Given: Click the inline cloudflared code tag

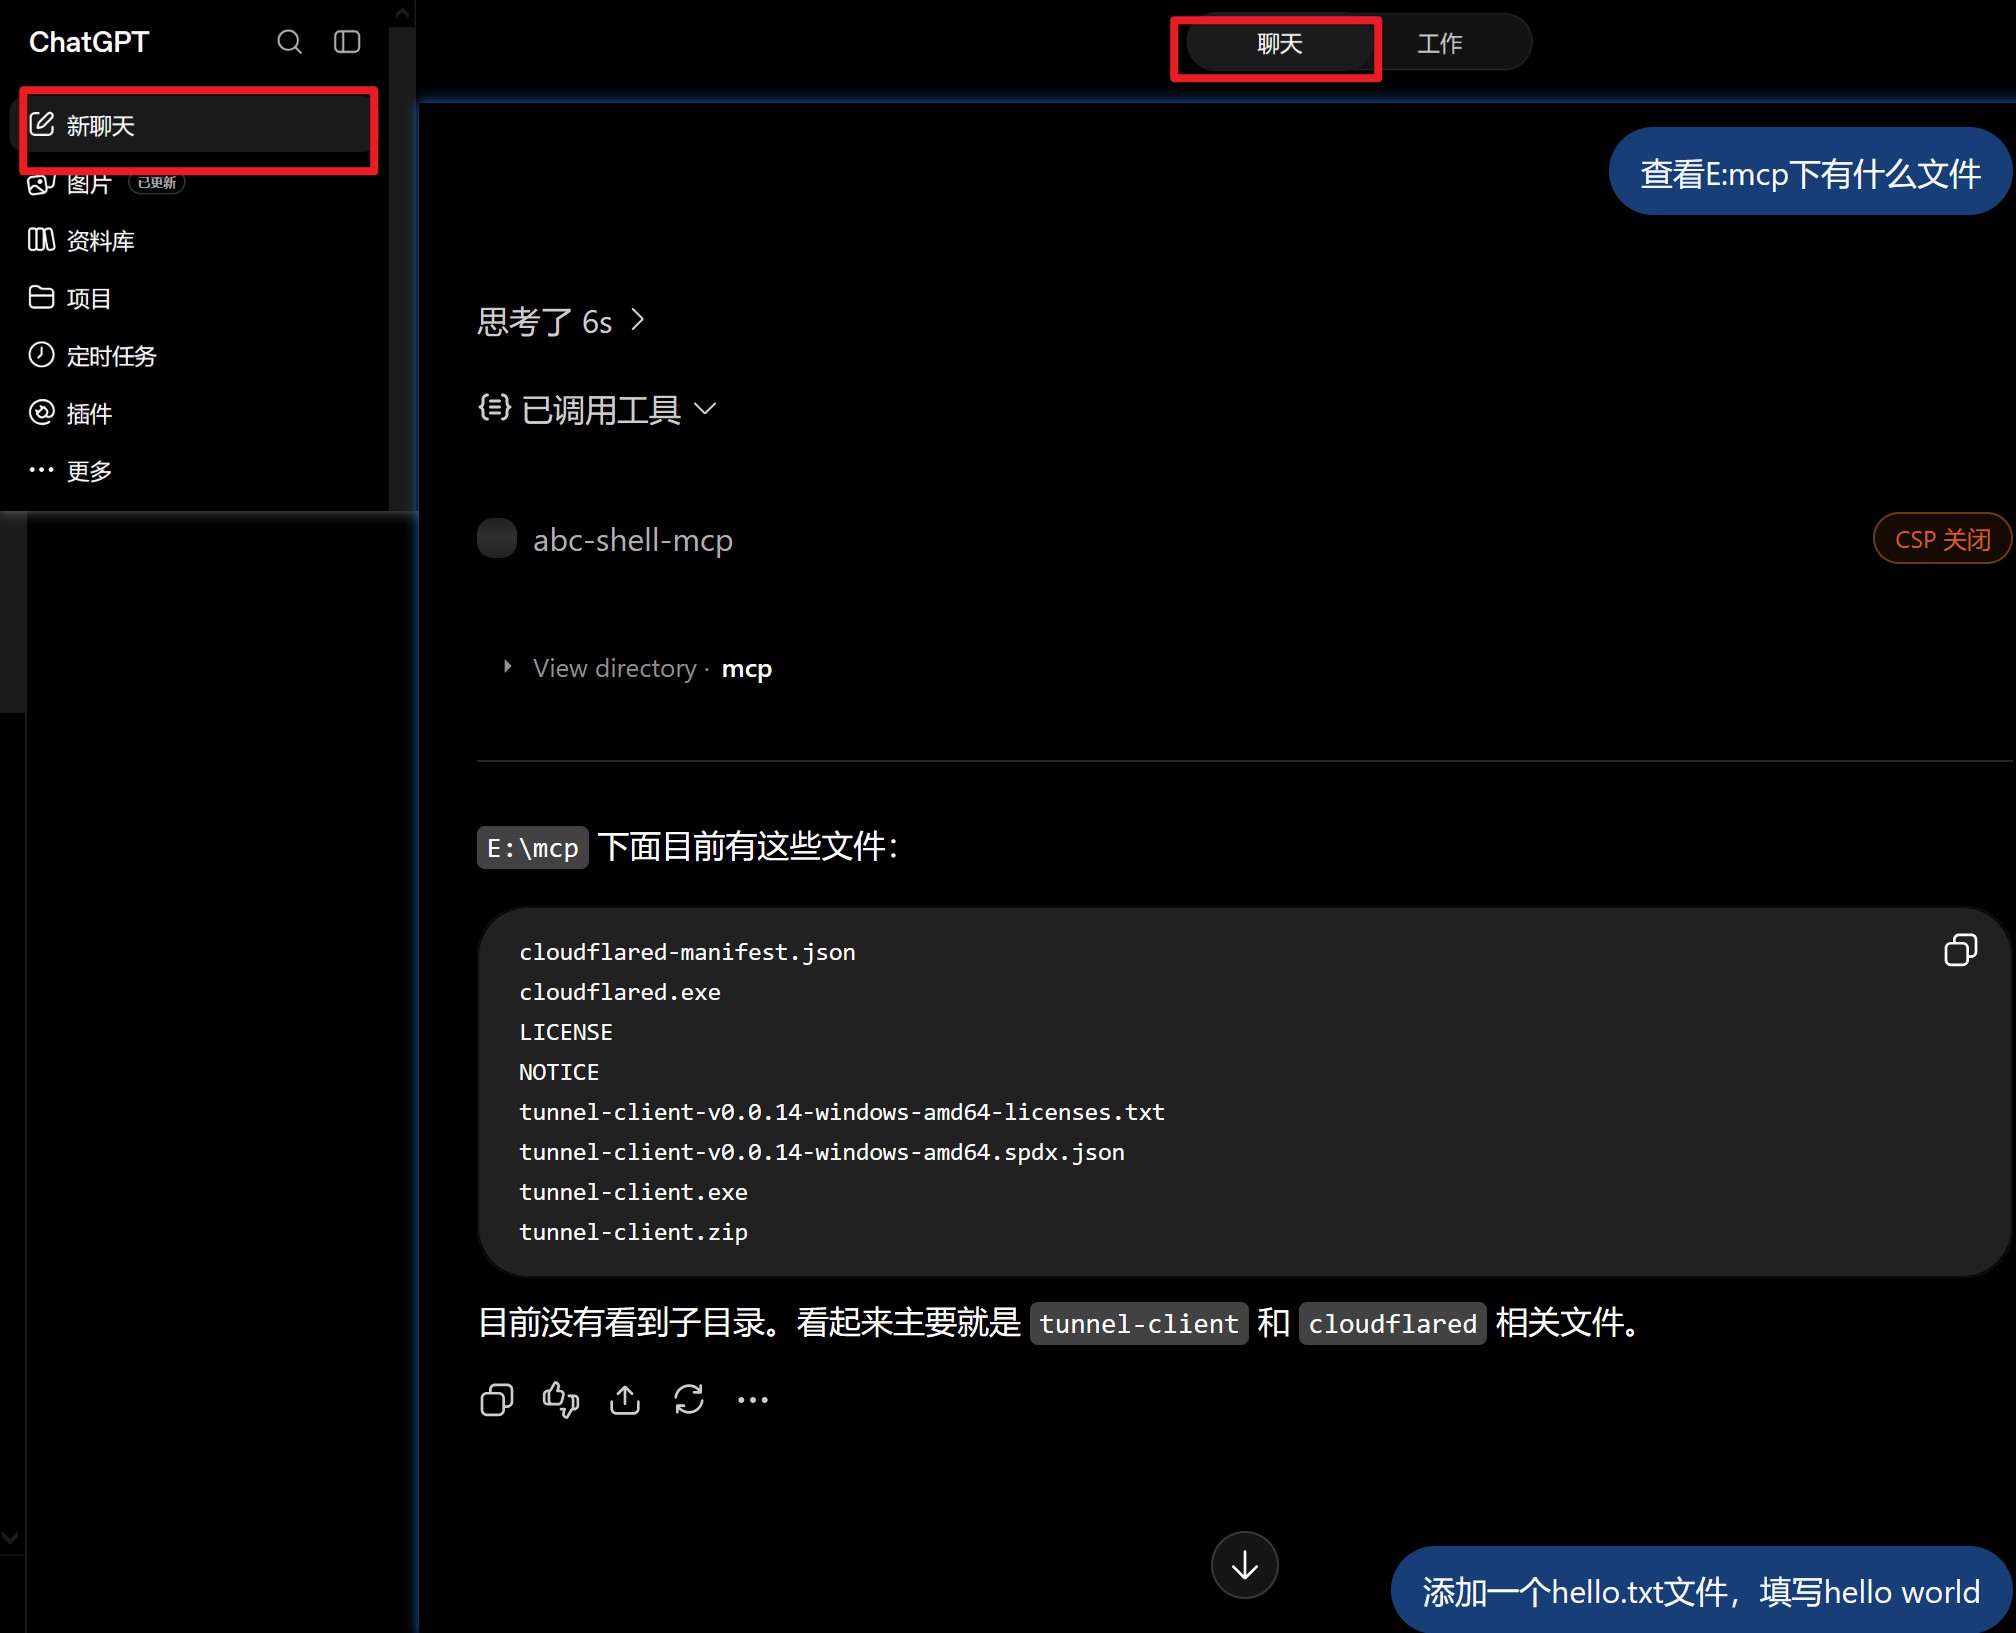Looking at the screenshot, I should (1392, 1324).
